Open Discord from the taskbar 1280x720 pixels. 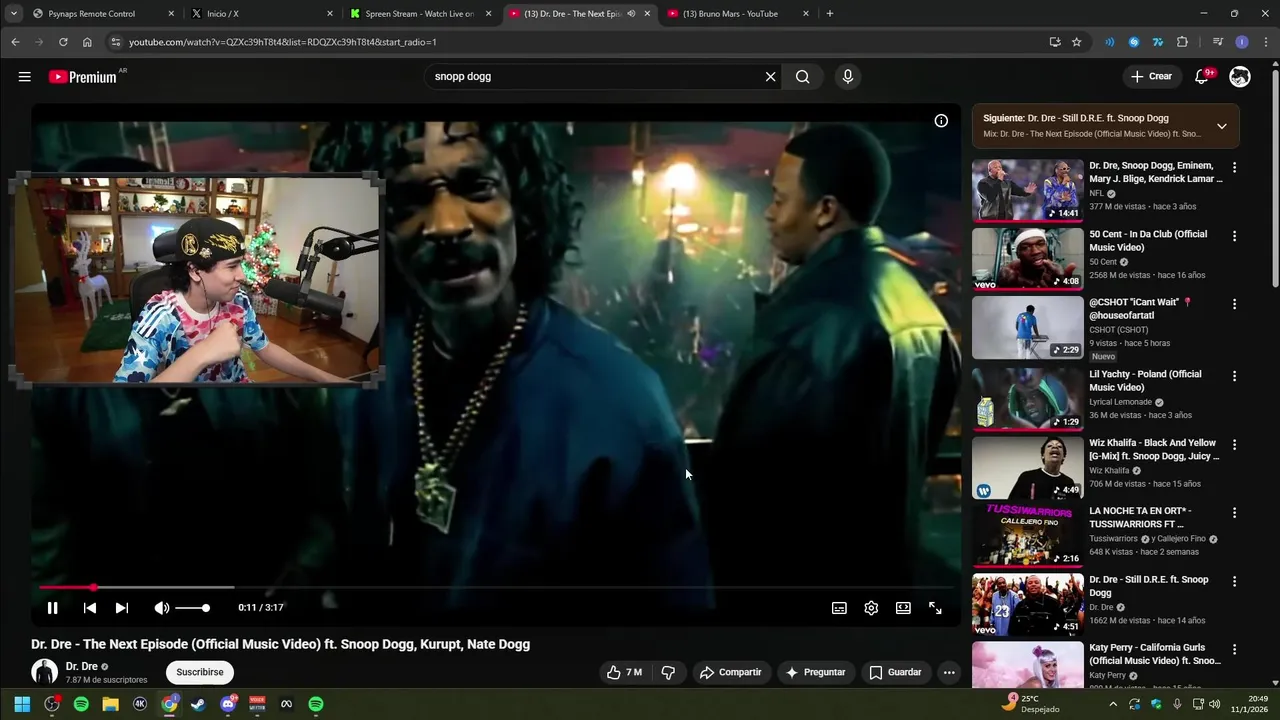tap(228, 704)
